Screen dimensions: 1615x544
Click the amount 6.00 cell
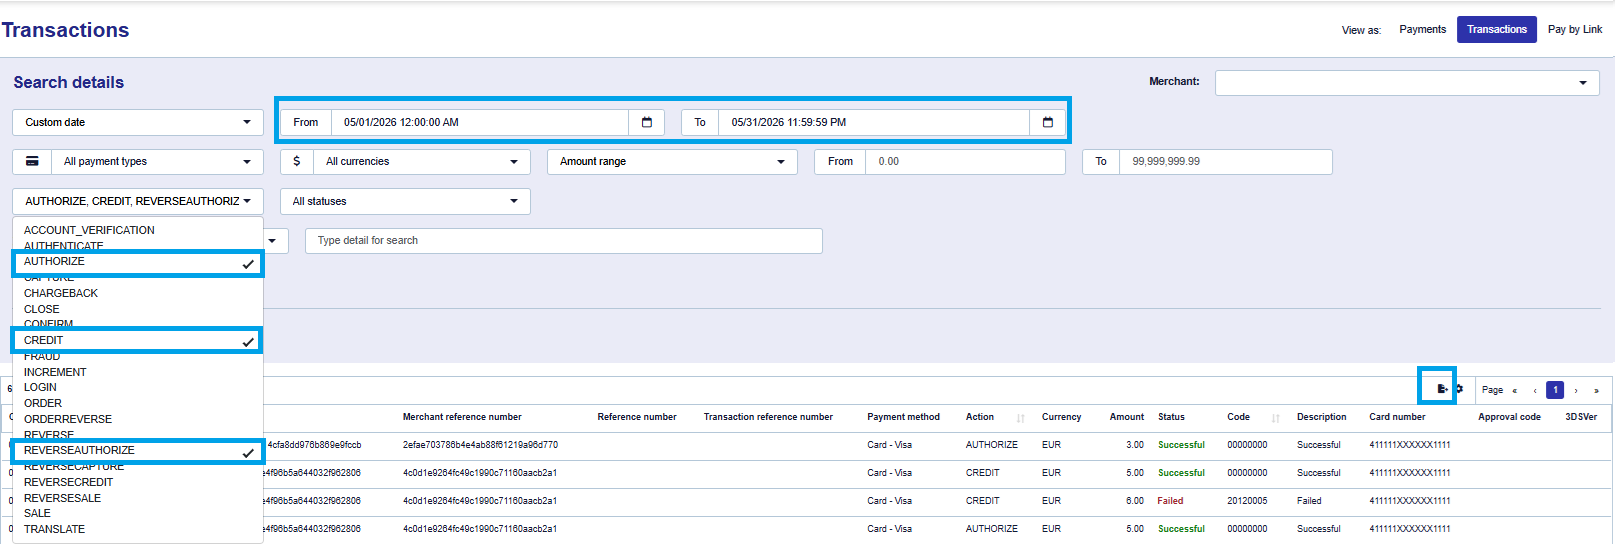[1134, 501]
